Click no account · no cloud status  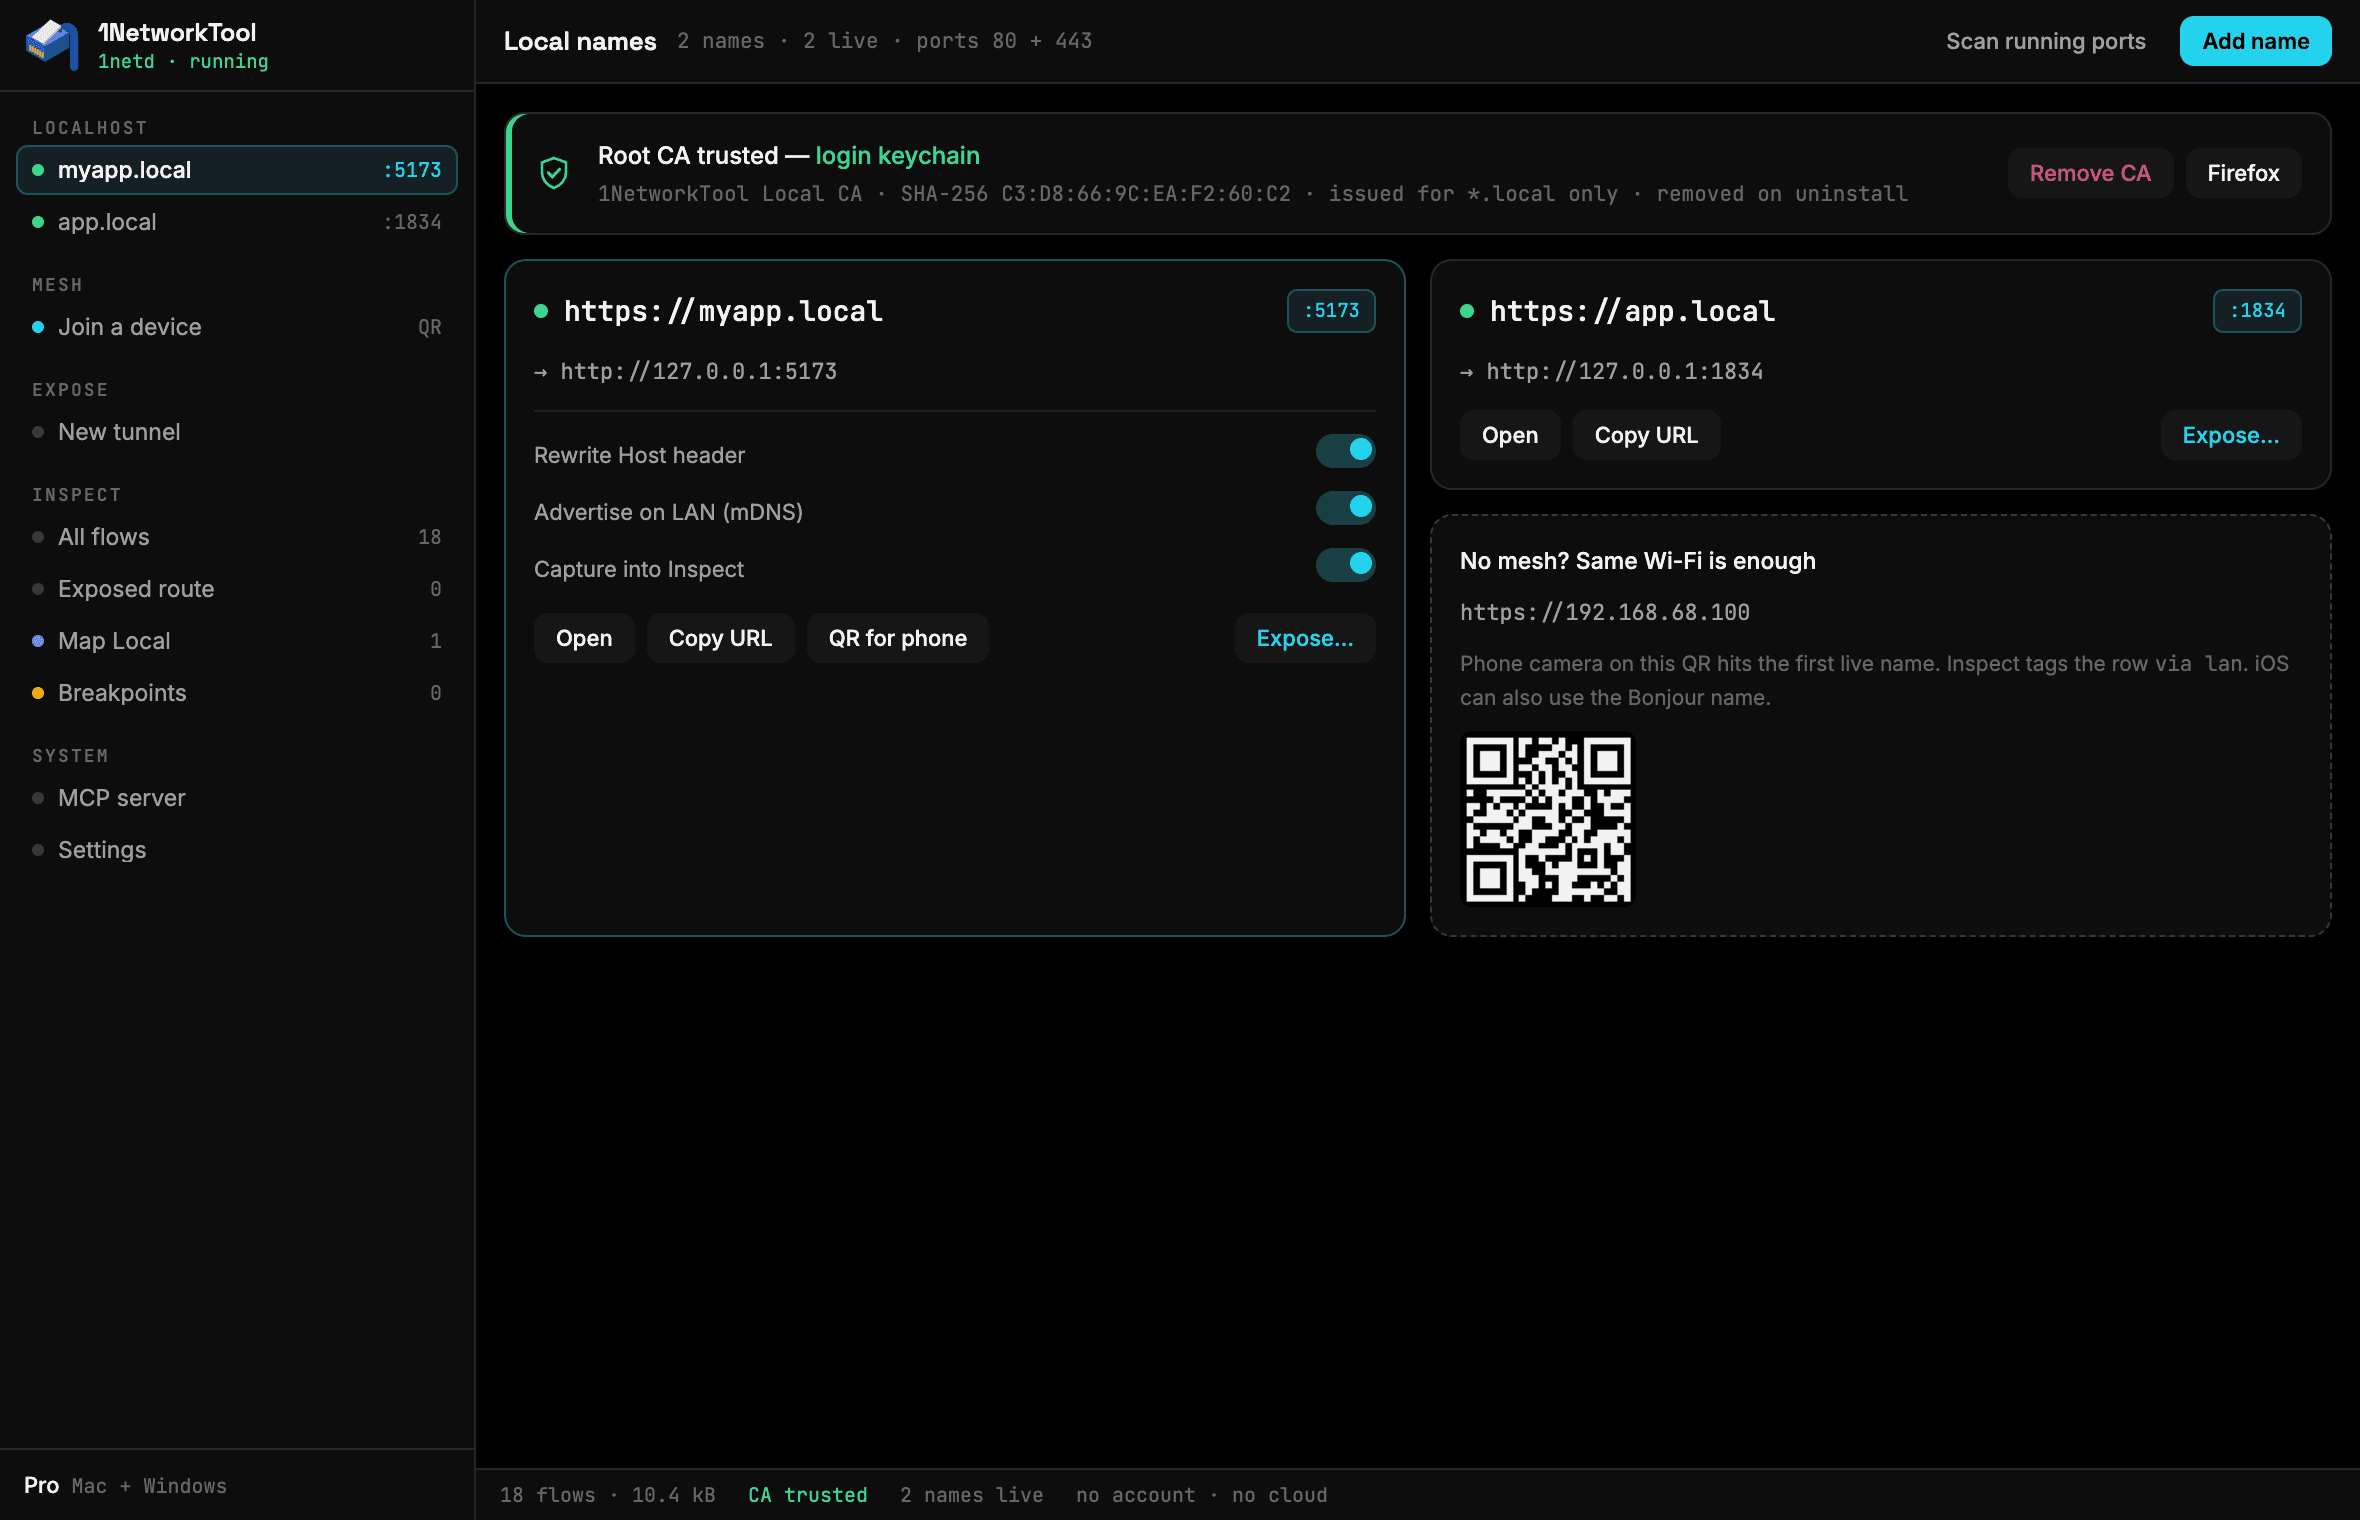(1202, 1495)
